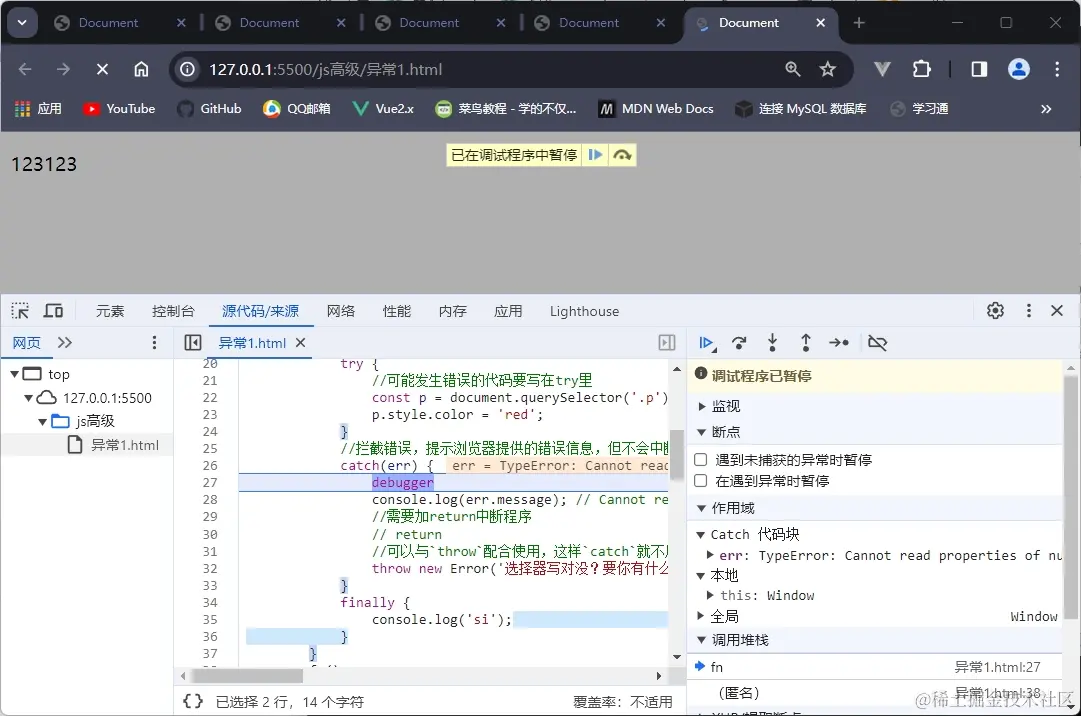Screen dimensions: 1081x716
Task: Collapse the js高级 folder
Action: point(42,422)
